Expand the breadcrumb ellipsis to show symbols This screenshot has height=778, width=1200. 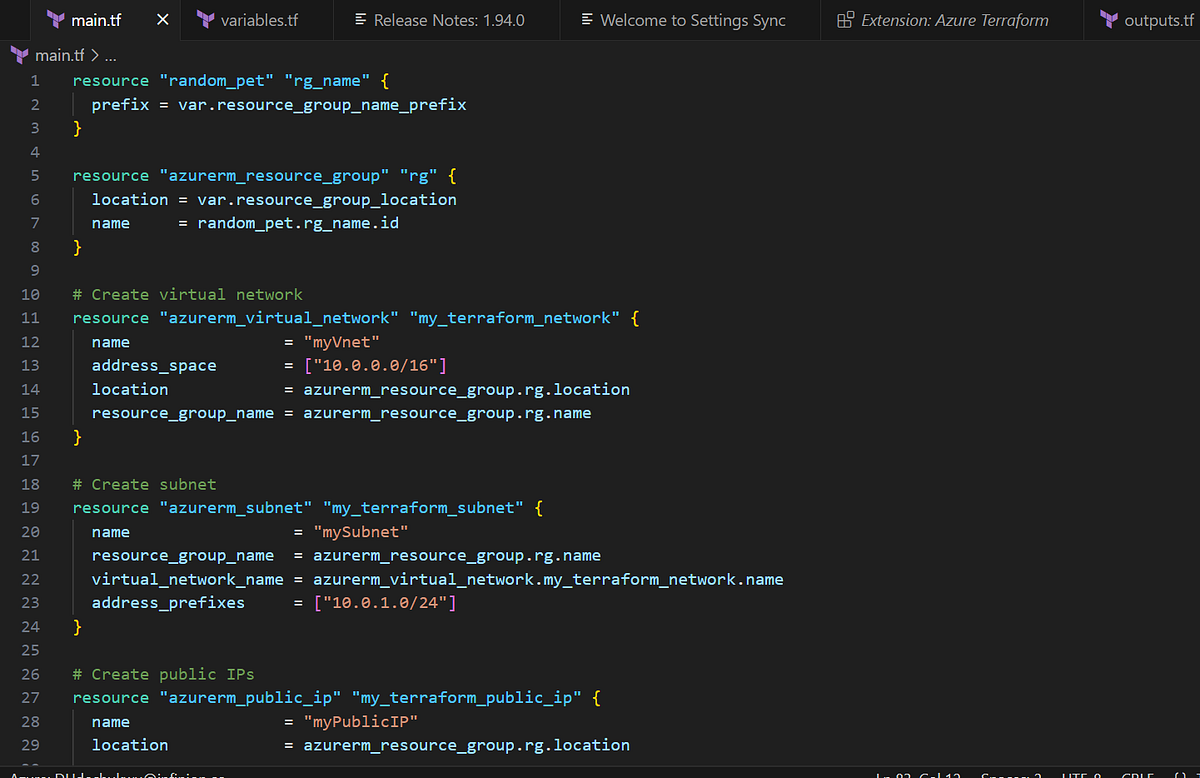coord(109,55)
